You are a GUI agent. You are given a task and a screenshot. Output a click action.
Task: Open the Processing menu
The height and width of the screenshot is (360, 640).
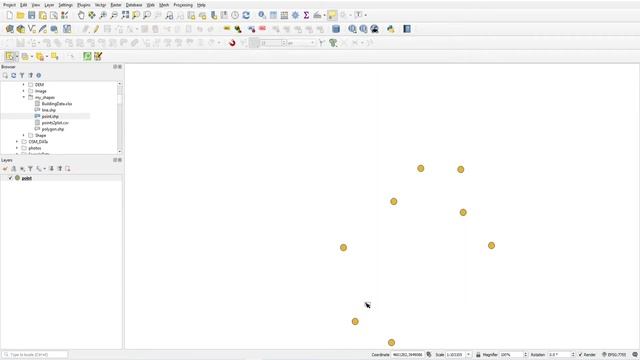click(x=183, y=5)
